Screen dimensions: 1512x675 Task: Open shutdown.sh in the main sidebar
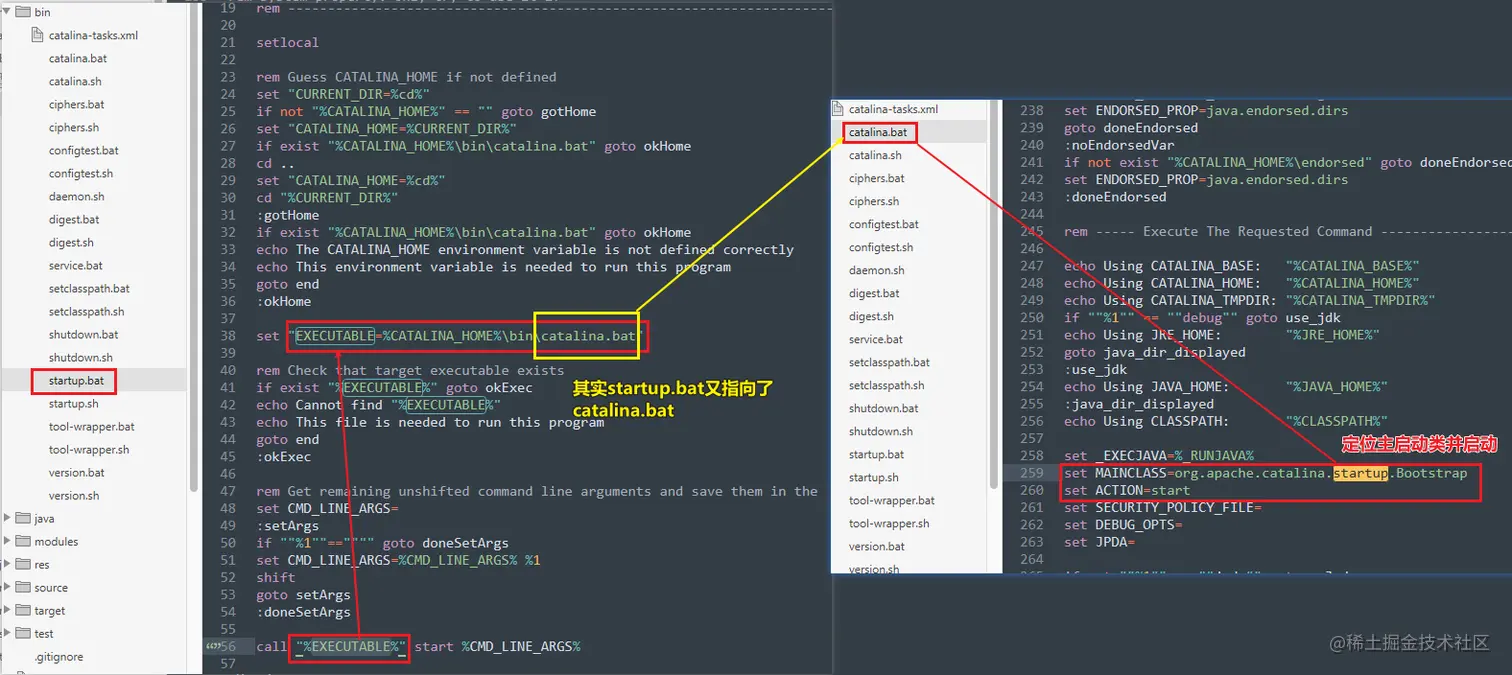point(81,358)
